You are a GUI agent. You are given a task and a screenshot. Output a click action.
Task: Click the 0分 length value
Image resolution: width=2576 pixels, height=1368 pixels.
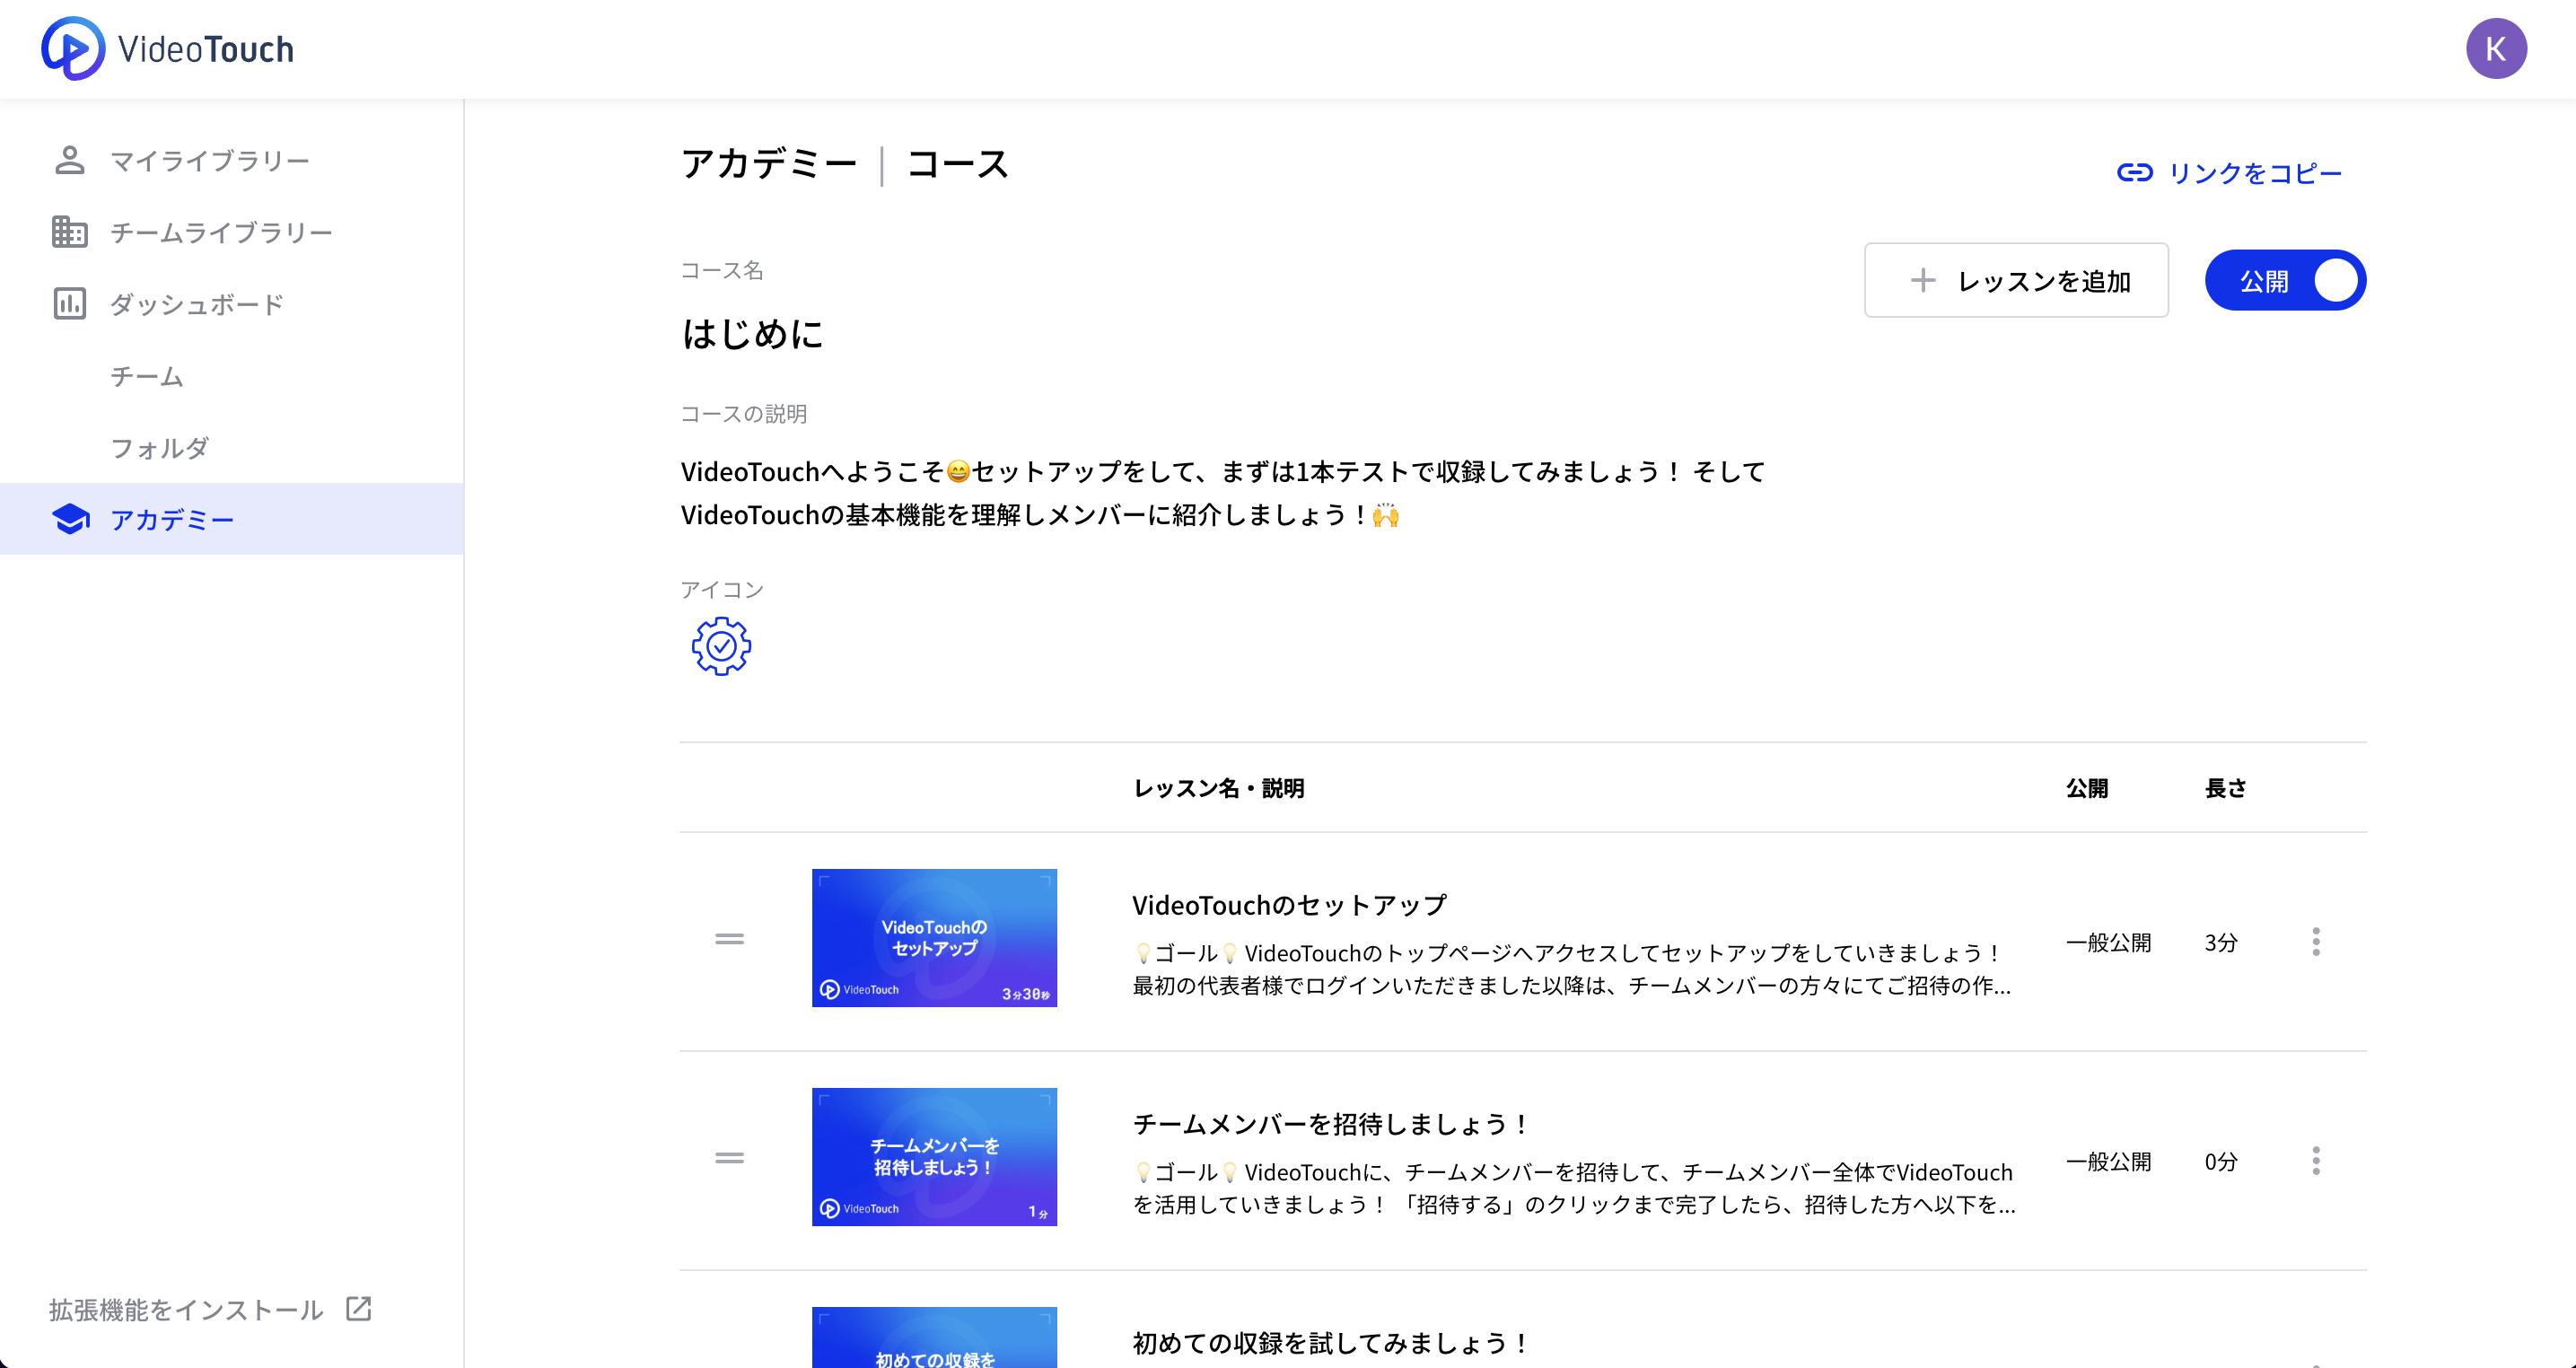point(2221,1161)
